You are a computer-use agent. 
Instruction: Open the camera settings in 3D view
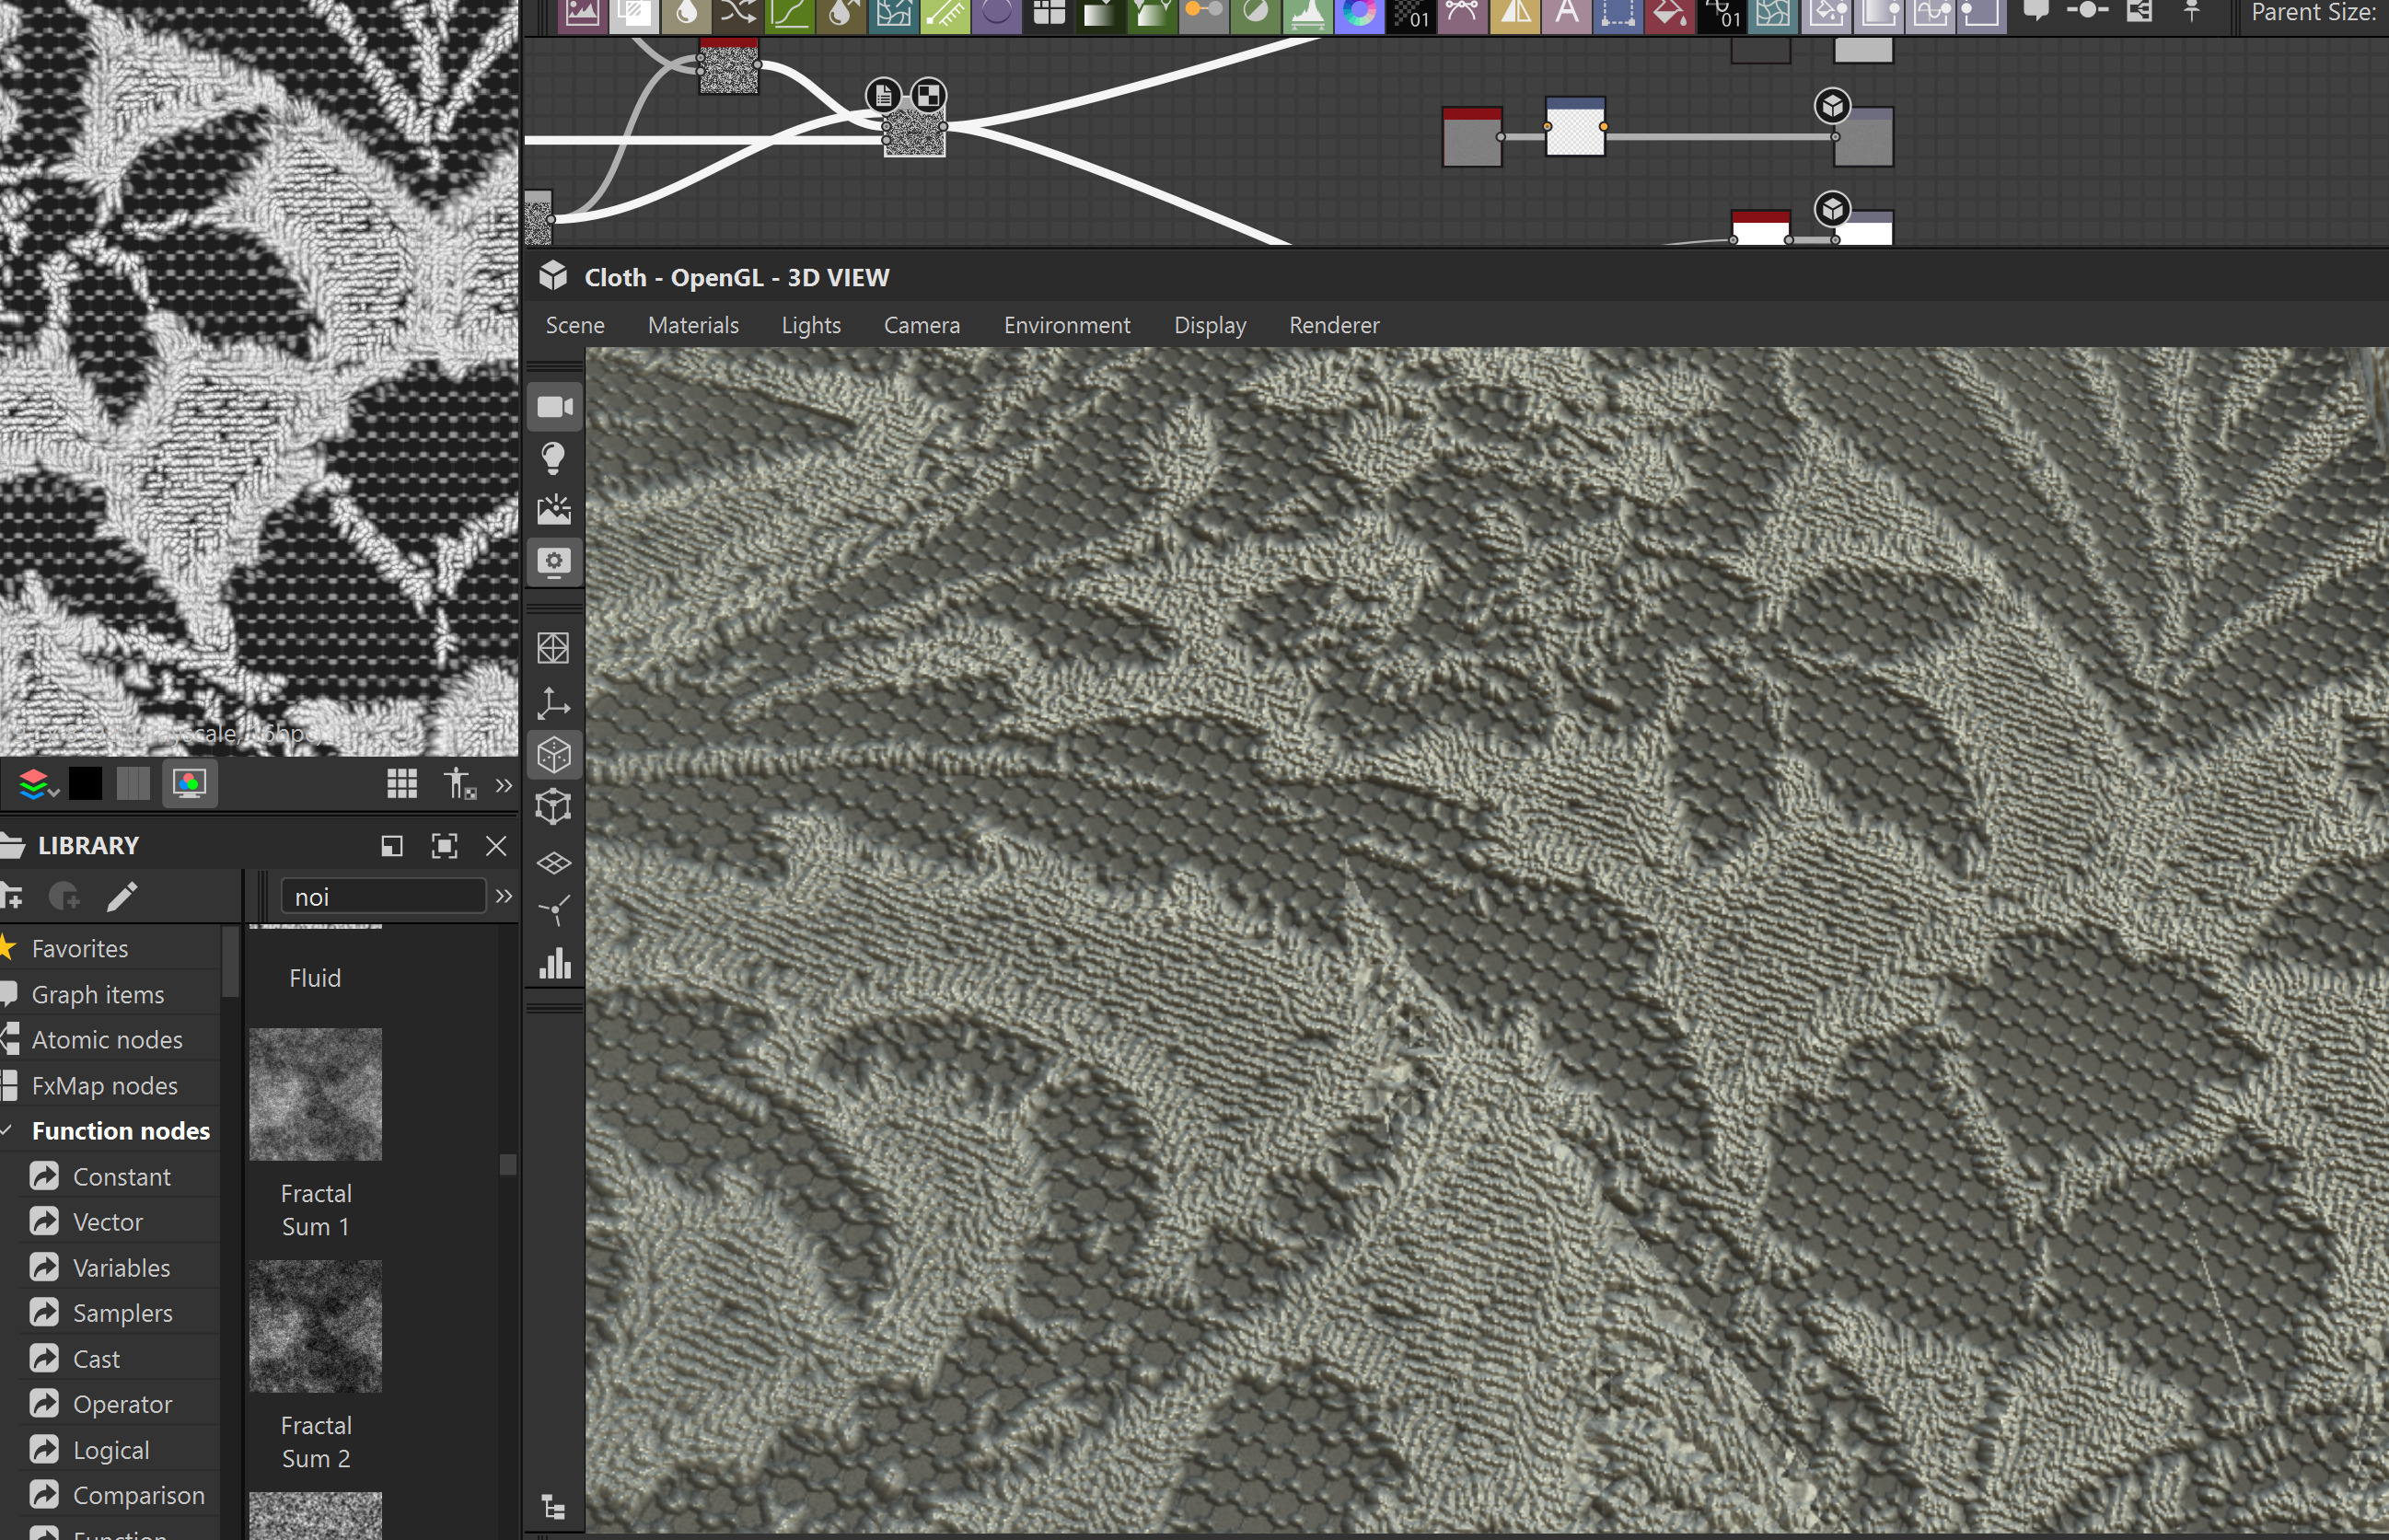click(x=555, y=407)
